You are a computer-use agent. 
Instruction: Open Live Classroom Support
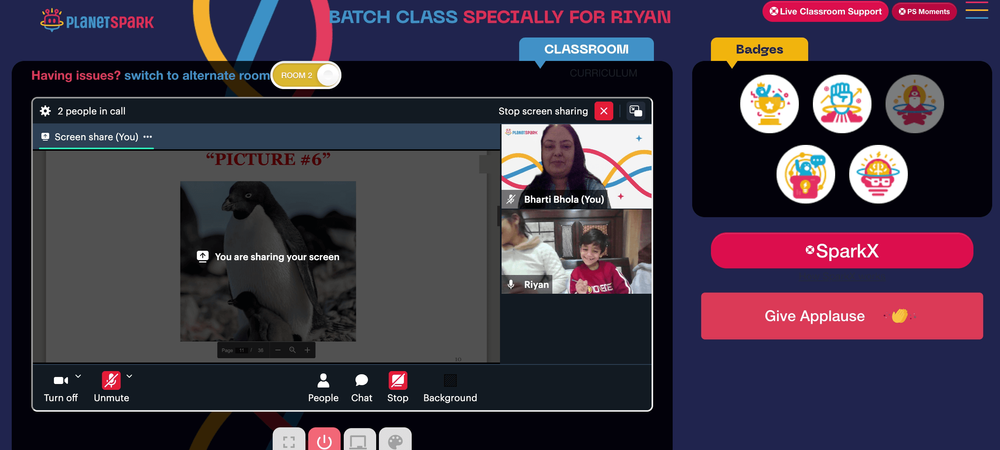pos(825,11)
